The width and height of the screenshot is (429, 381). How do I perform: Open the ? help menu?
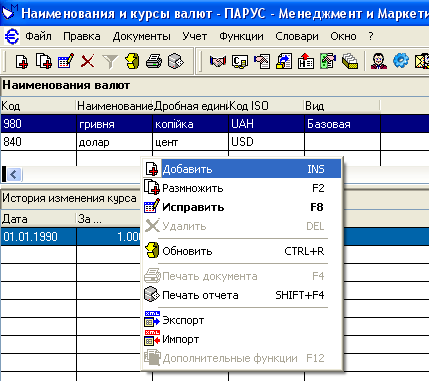371,36
